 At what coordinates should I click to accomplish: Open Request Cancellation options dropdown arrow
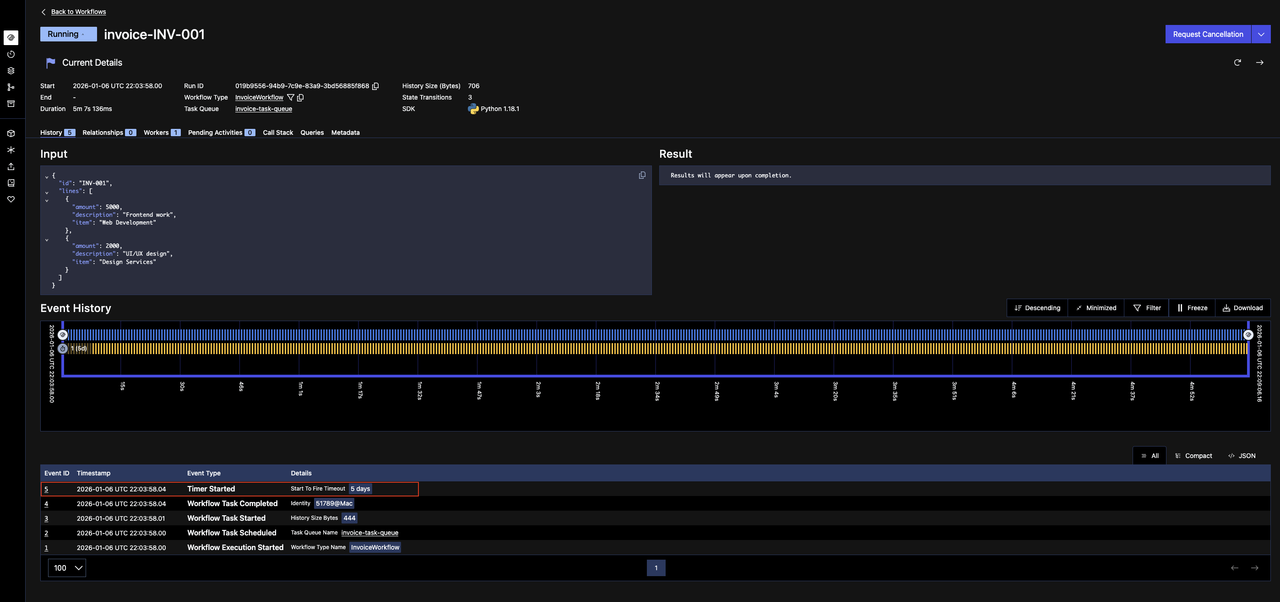tap(1261, 34)
